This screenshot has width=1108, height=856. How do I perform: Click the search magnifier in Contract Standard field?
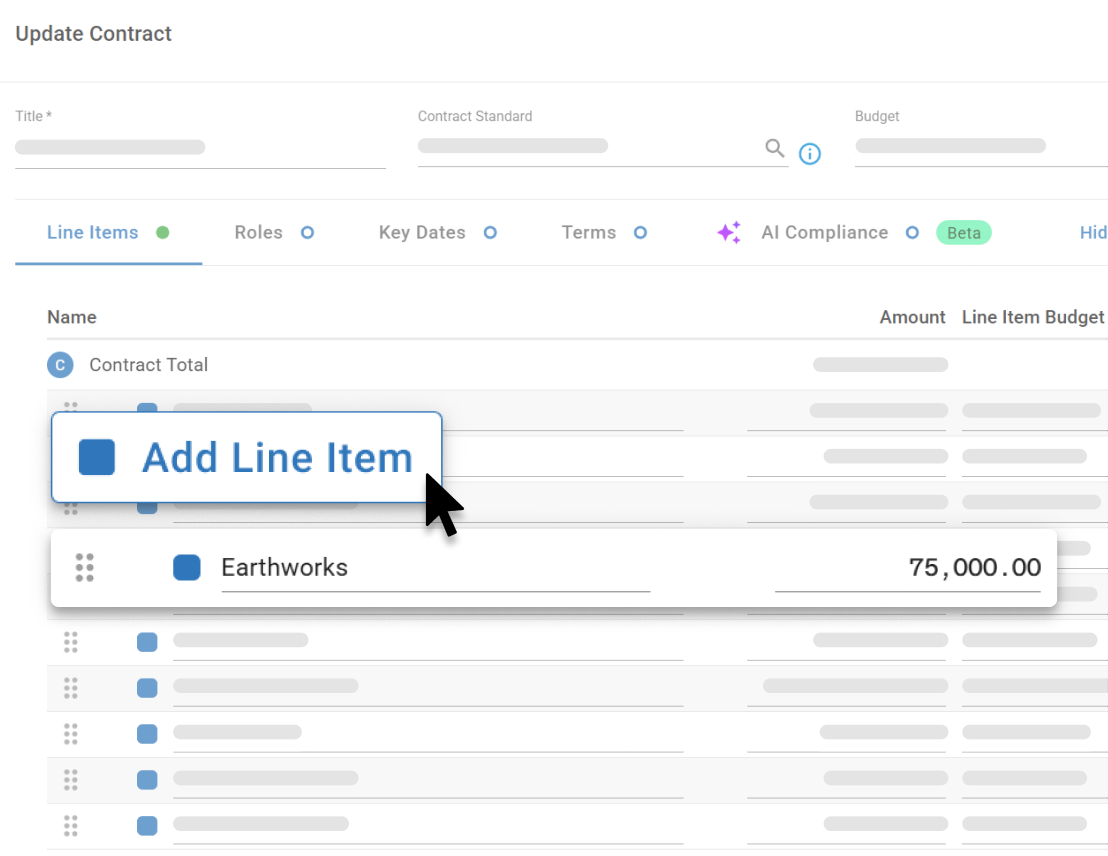(775, 147)
